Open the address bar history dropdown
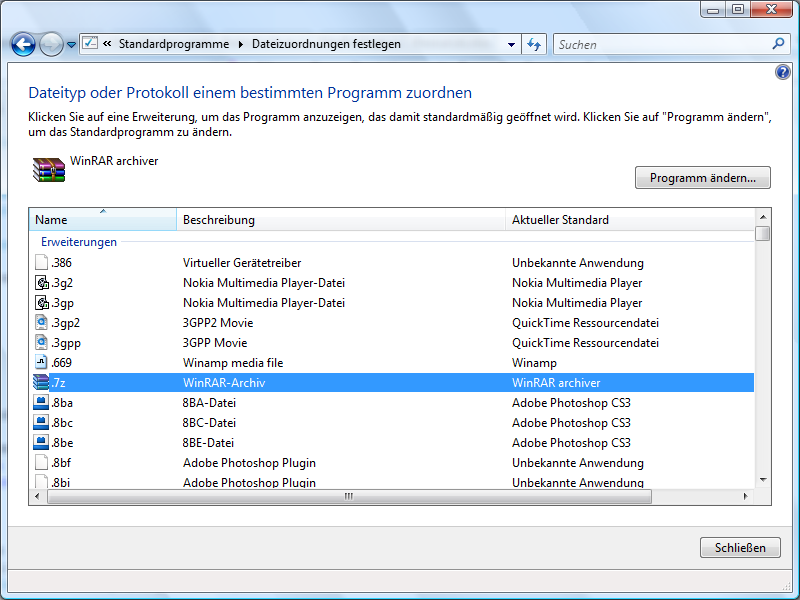This screenshot has height=600, width=800. point(511,44)
